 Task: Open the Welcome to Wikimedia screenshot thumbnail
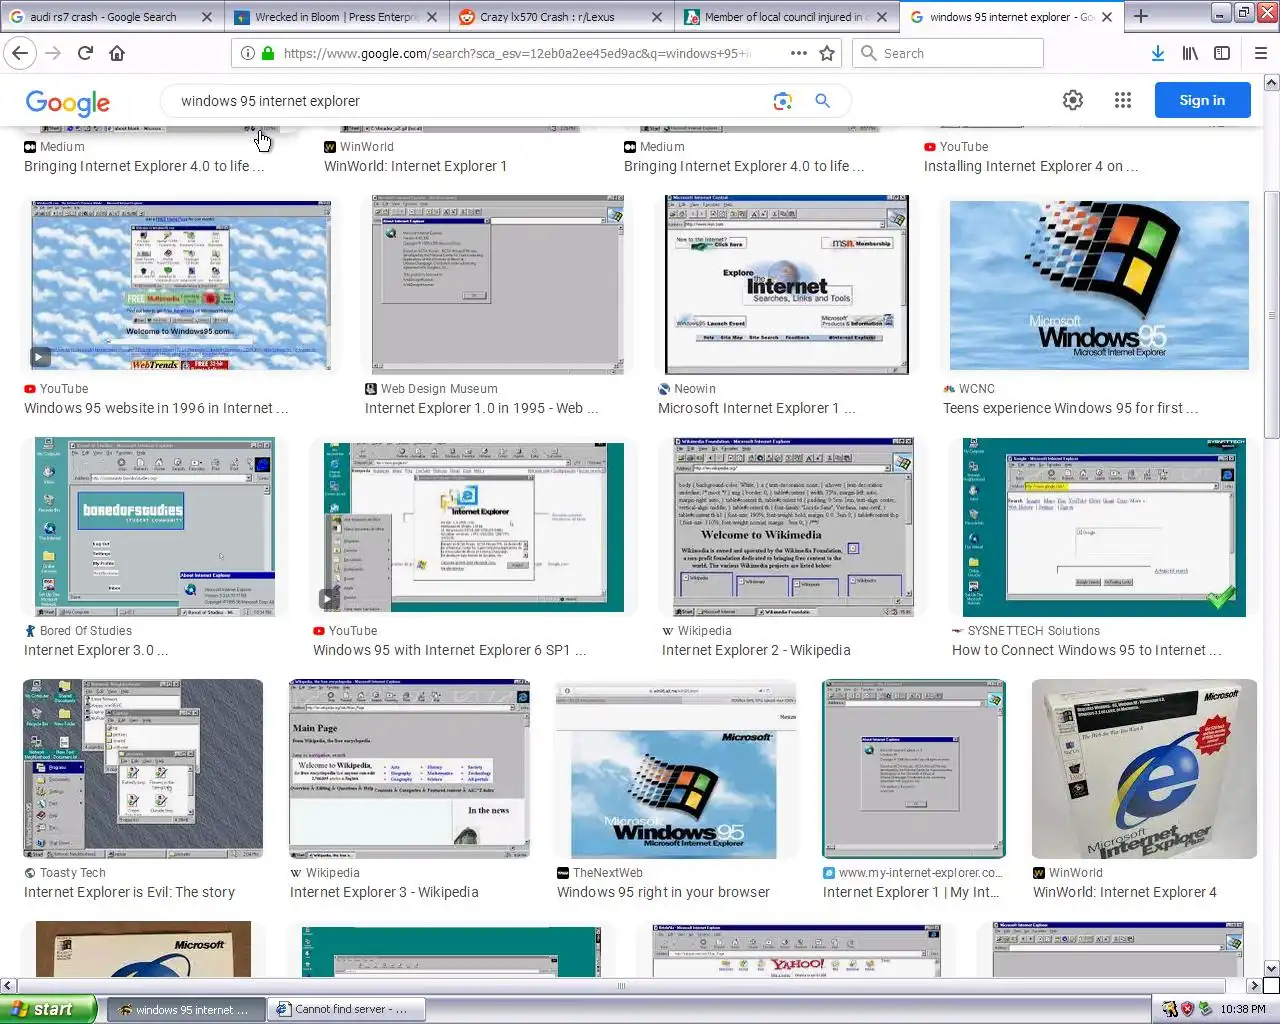point(794,527)
